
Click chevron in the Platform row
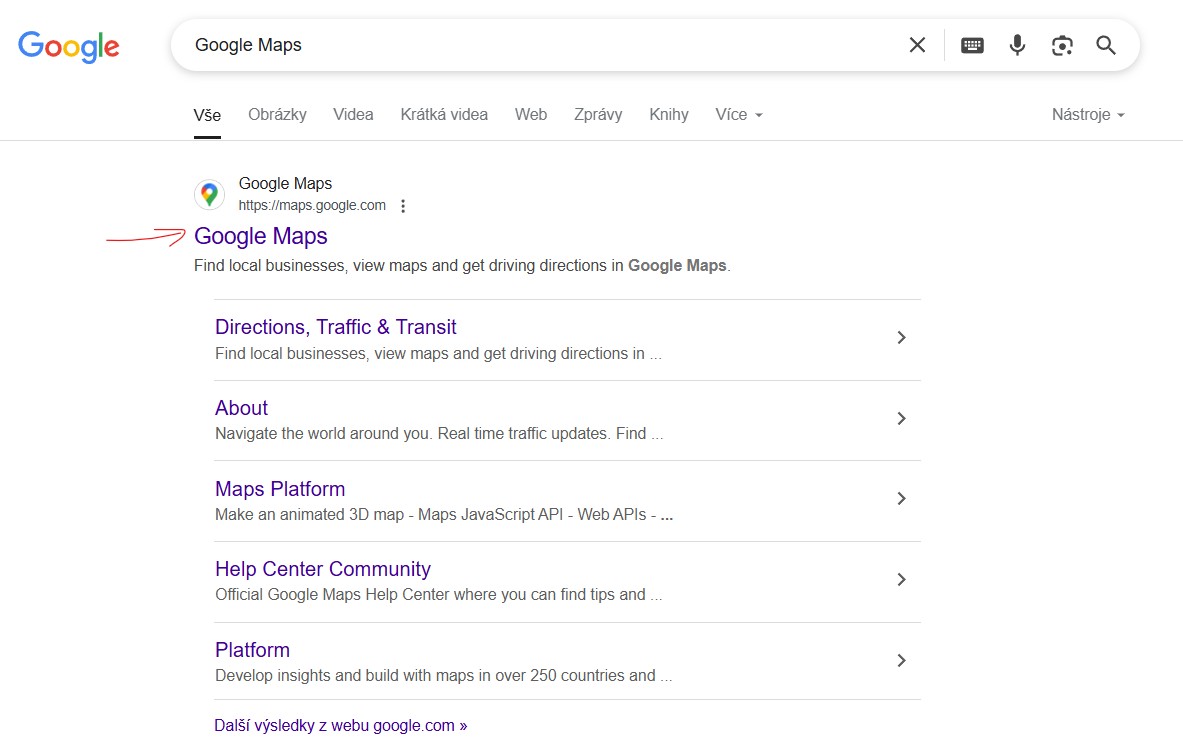click(x=901, y=660)
